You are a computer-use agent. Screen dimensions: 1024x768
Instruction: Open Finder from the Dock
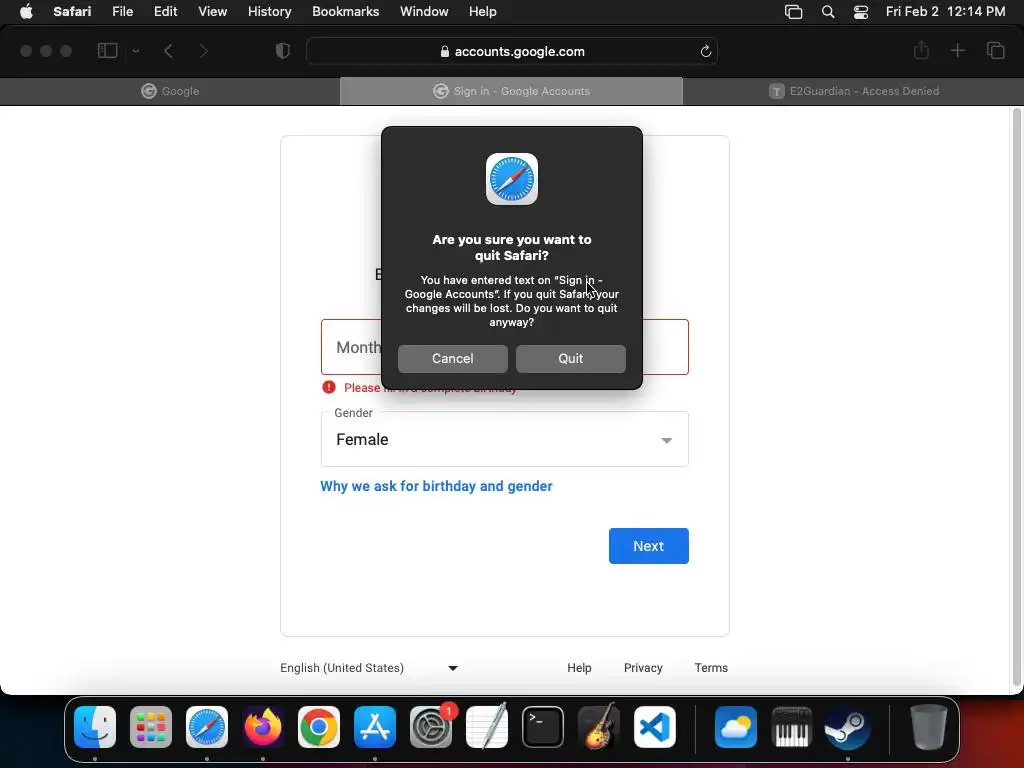pyautogui.click(x=95, y=727)
